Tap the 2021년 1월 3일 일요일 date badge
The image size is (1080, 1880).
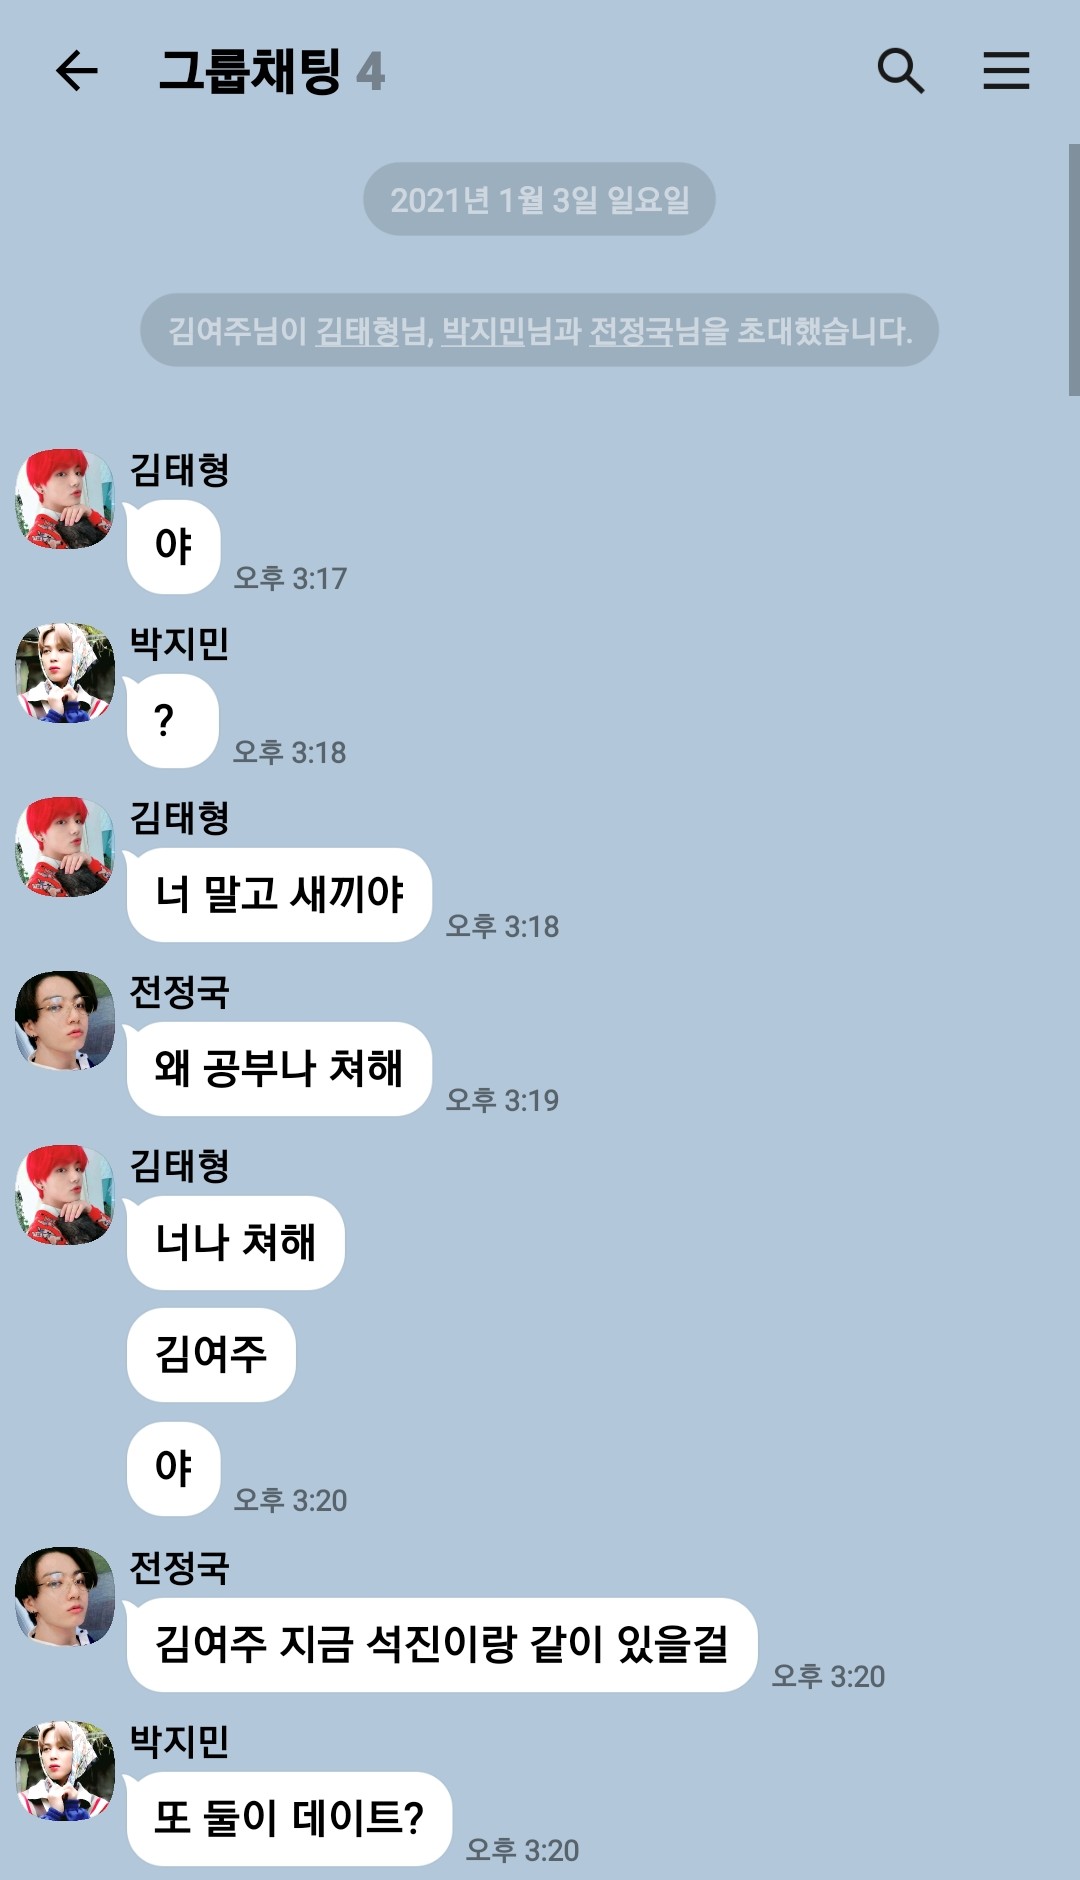539,199
